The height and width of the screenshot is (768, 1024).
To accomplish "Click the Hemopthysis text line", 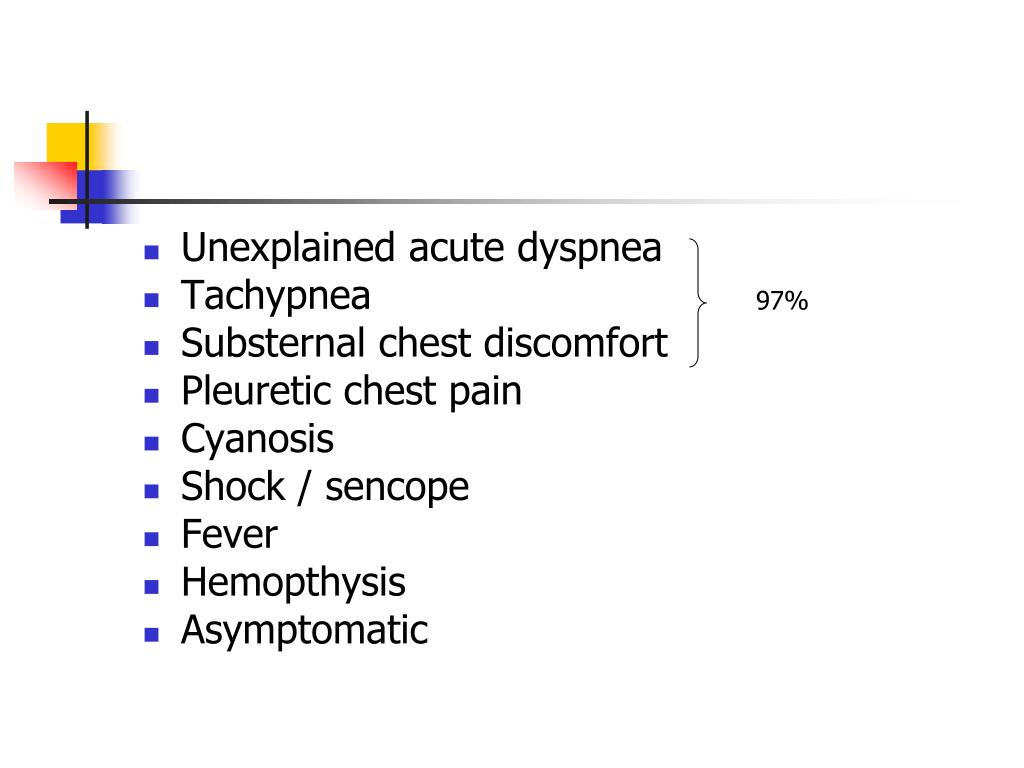I will click(x=293, y=583).
